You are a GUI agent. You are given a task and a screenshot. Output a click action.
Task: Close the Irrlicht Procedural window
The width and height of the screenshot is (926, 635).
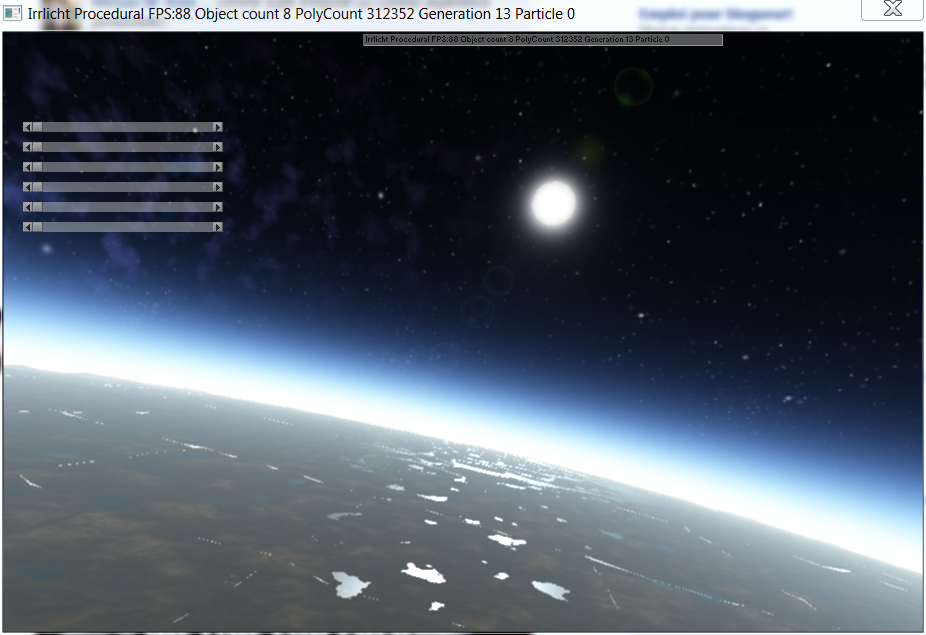(x=892, y=9)
